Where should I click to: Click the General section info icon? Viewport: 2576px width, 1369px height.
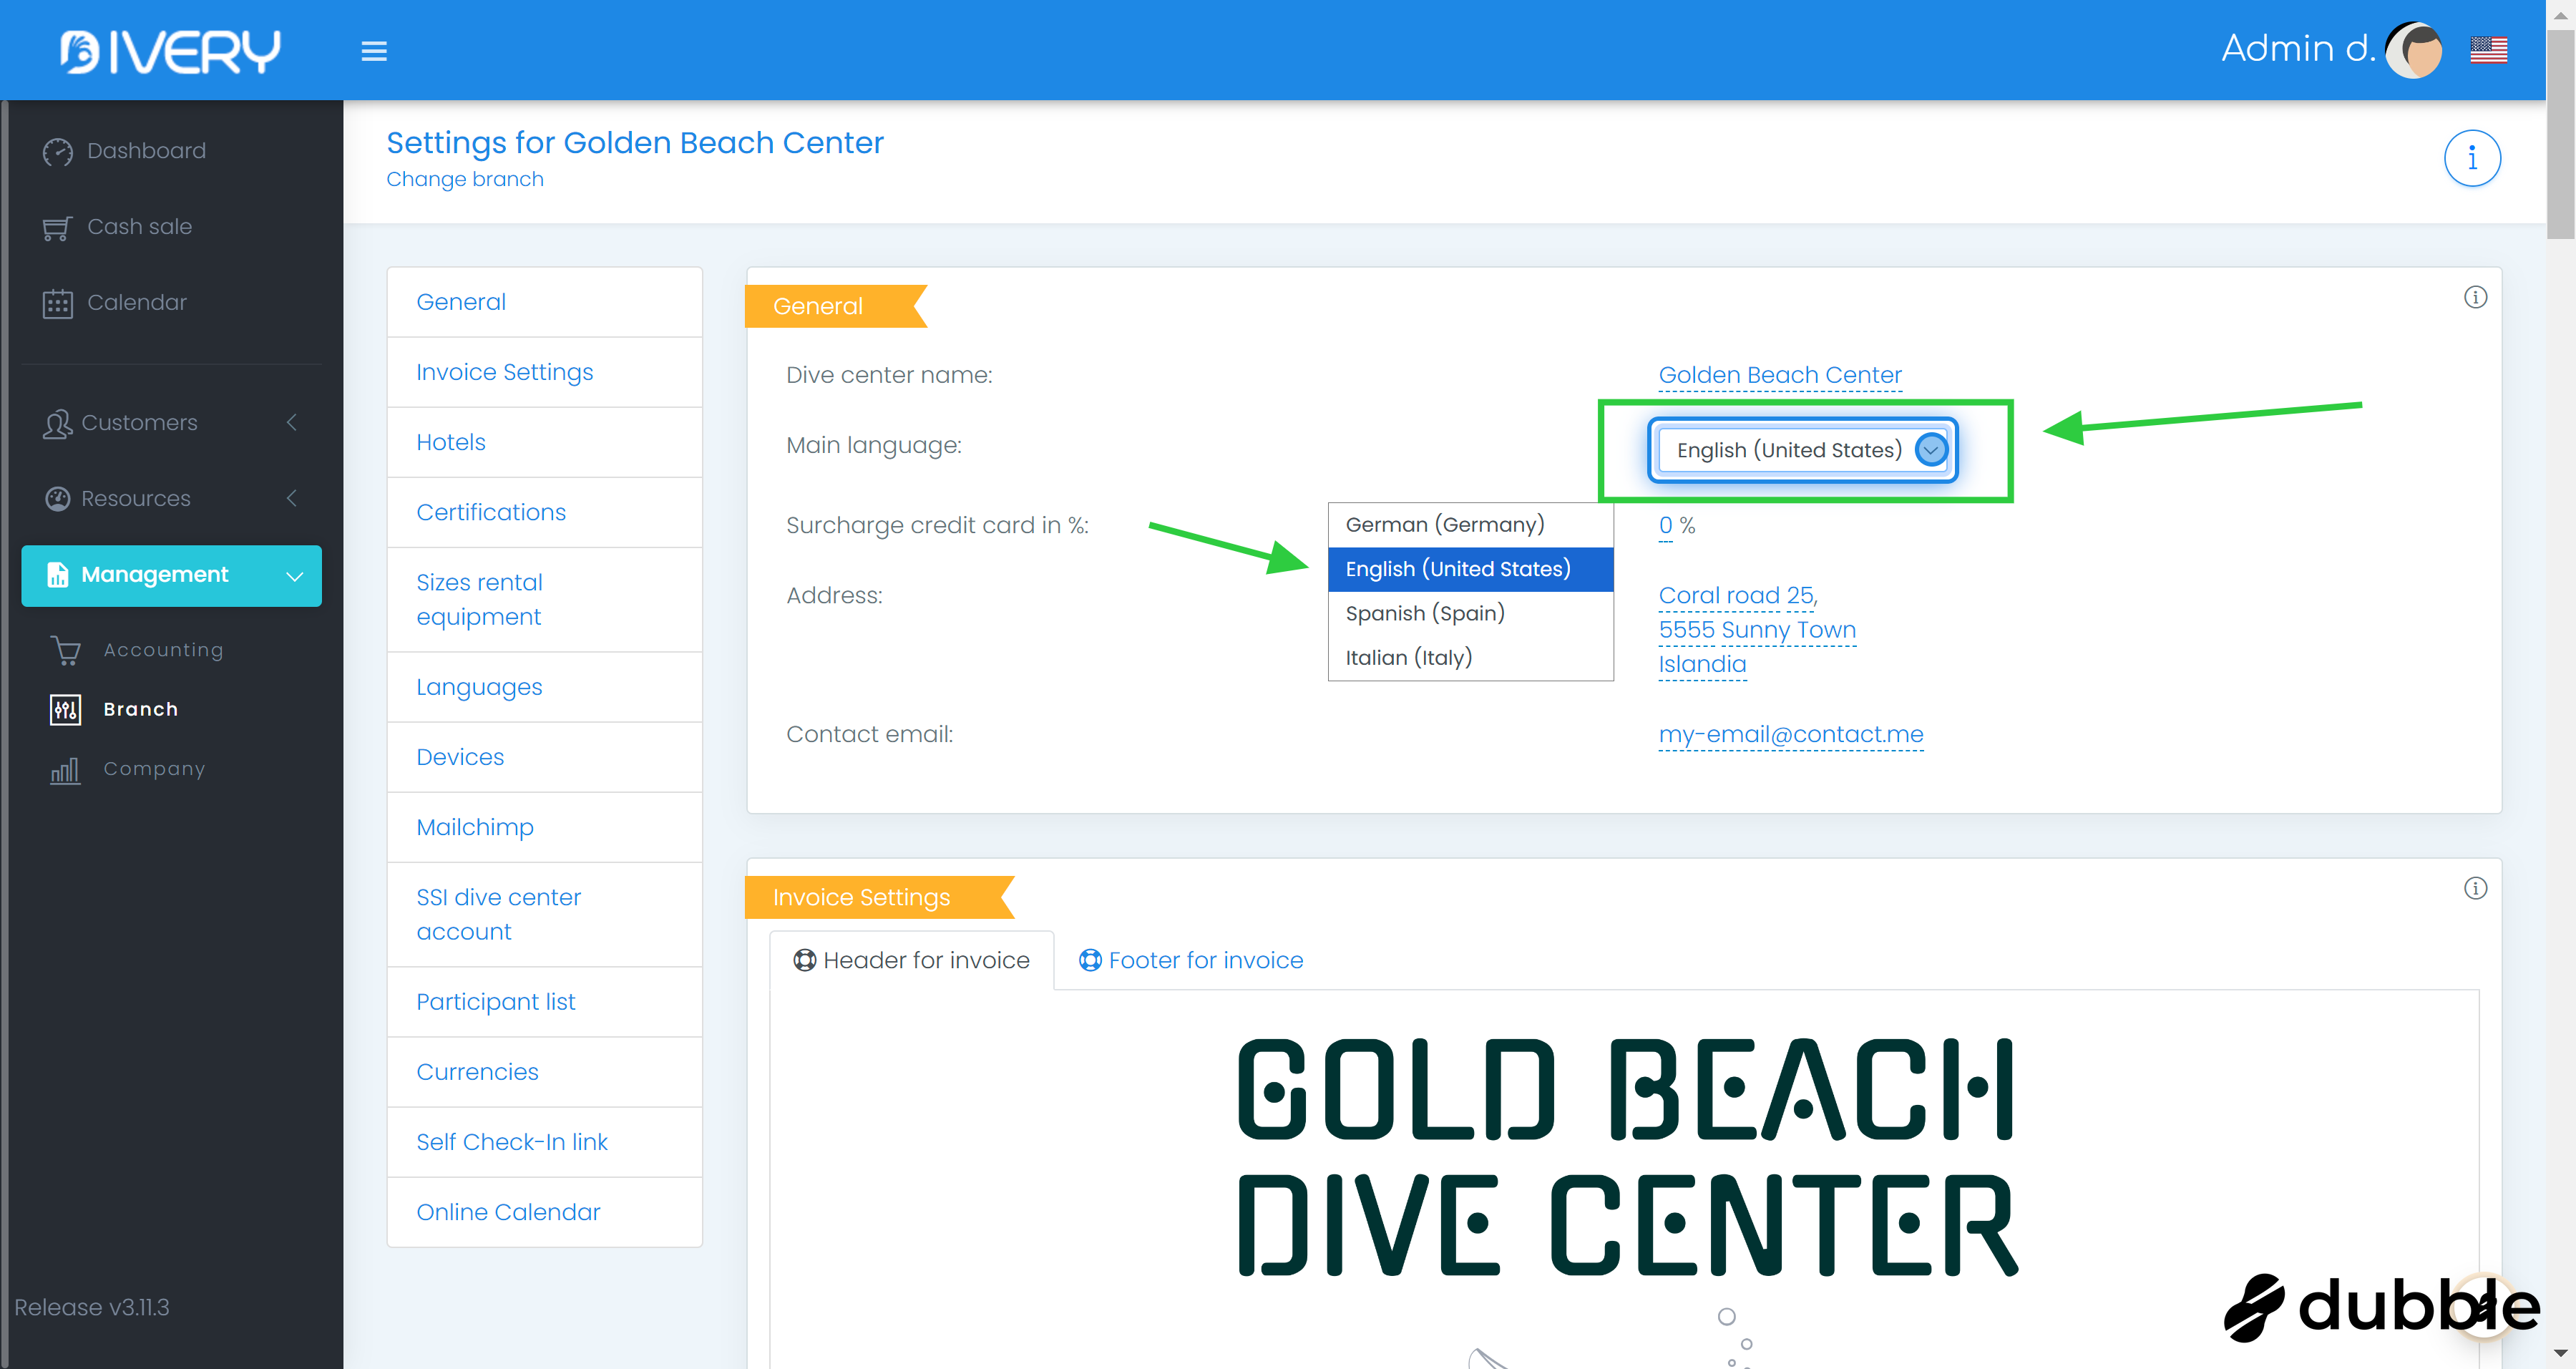(2475, 297)
